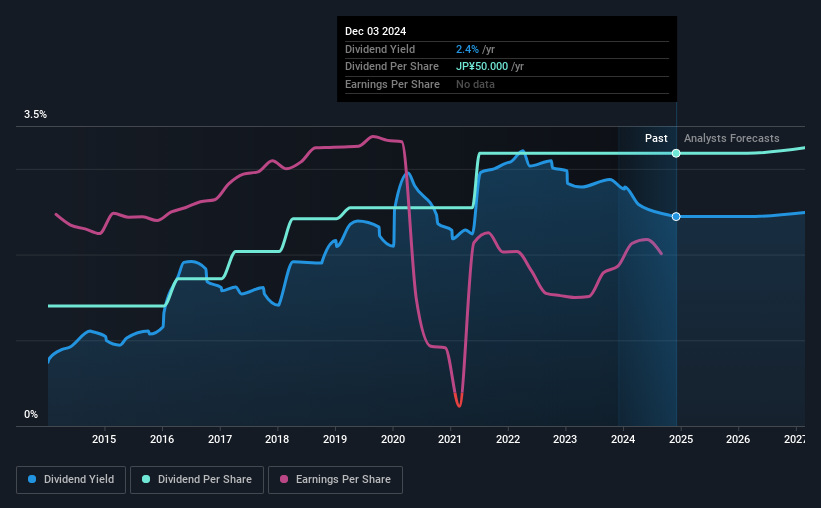The image size is (821, 508).
Task: Select the Dividend Yield marker at Dec 2024
Action: tap(676, 216)
